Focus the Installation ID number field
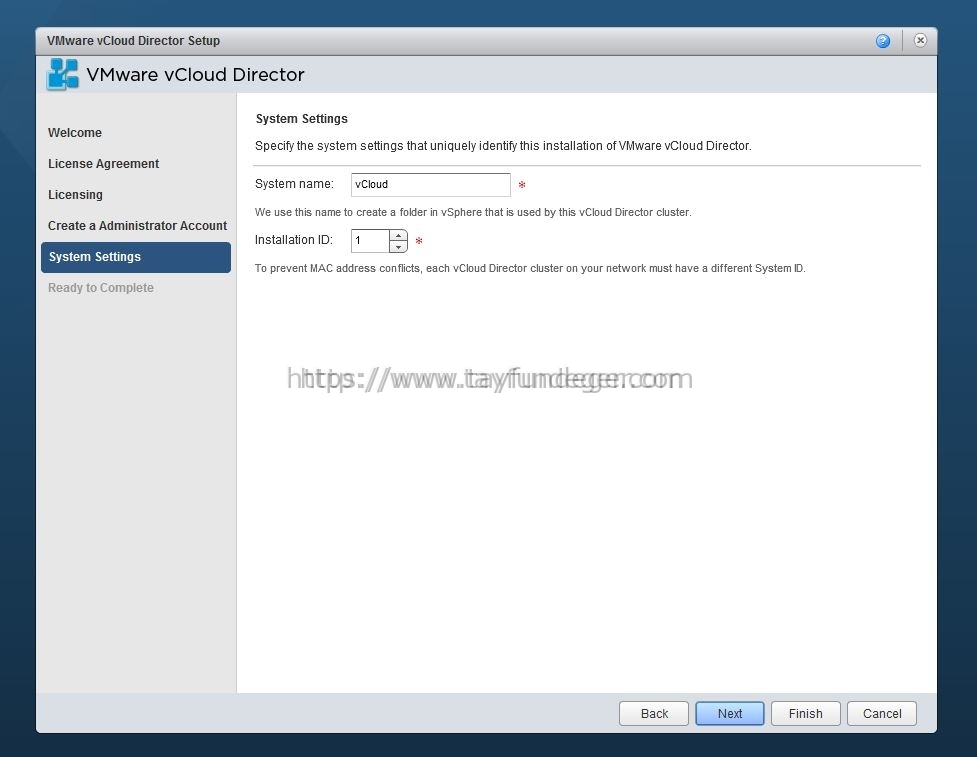The image size is (977, 757). [371, 240]
